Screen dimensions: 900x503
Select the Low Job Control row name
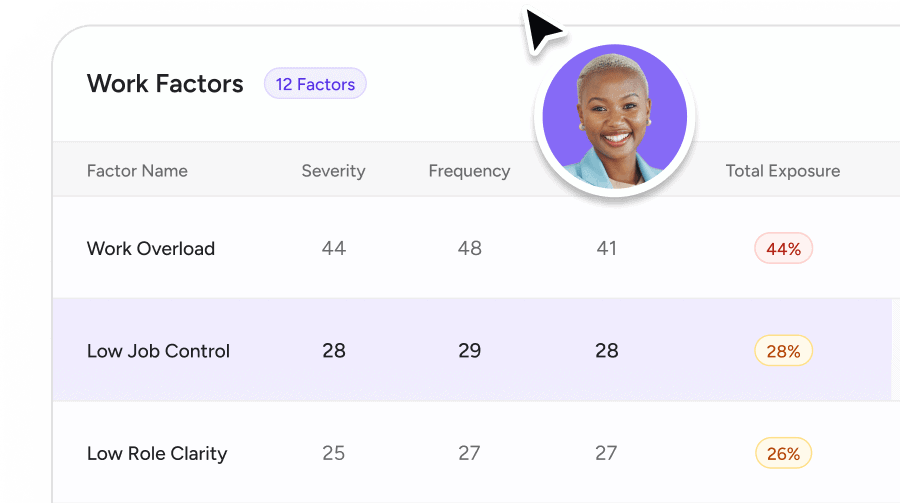tap(158, 351)
